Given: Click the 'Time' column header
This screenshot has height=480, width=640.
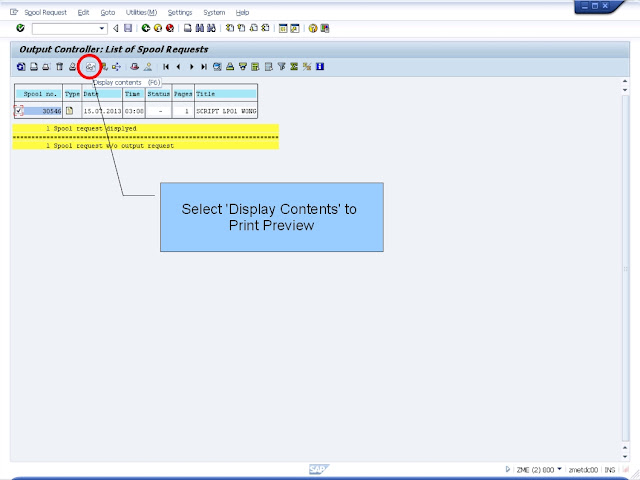Looking at the screenshot, I should click(x=134, y=94).
